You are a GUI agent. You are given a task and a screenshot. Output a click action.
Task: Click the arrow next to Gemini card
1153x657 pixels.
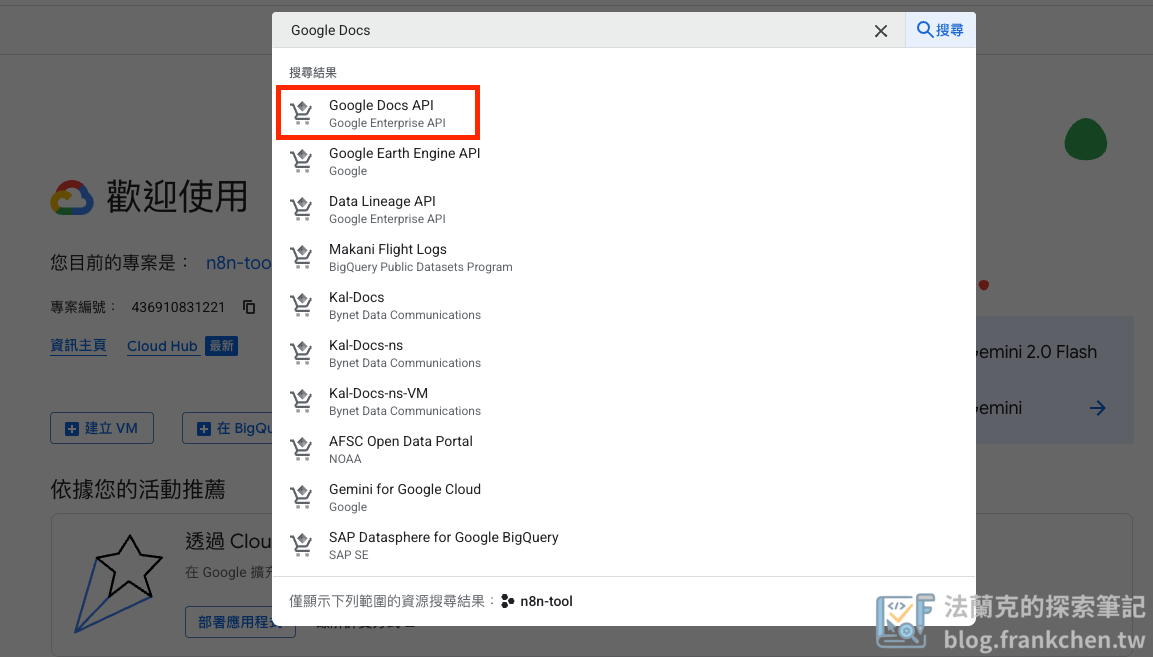(1098, 408)
